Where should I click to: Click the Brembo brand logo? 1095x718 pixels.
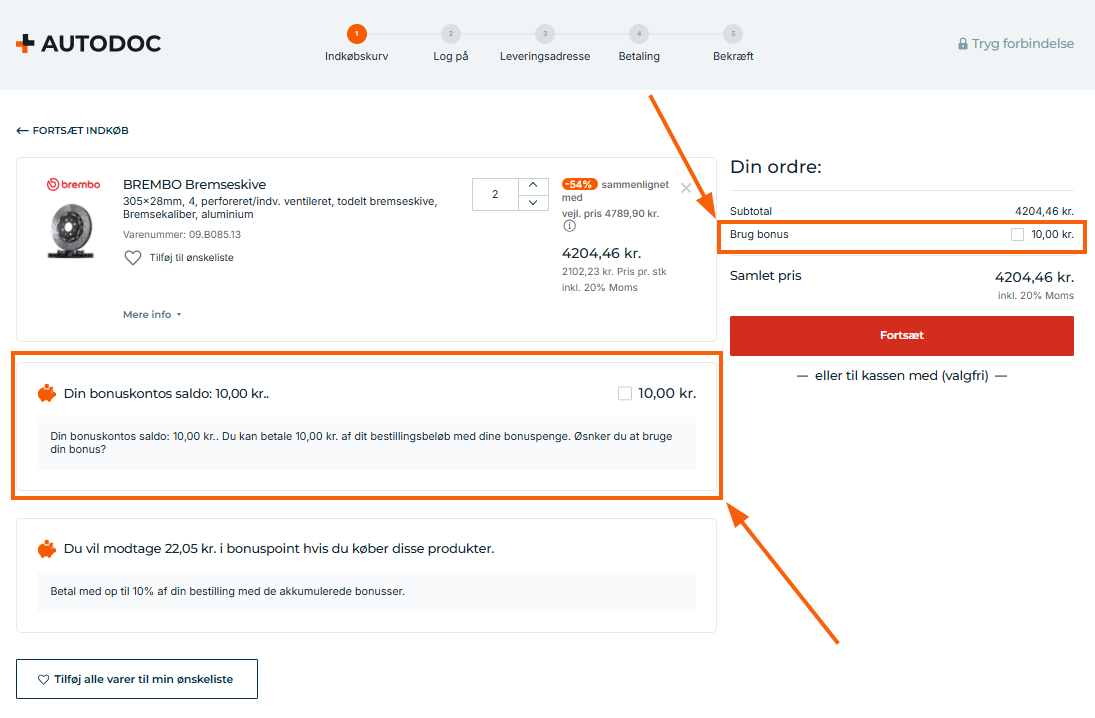(73, 184)
